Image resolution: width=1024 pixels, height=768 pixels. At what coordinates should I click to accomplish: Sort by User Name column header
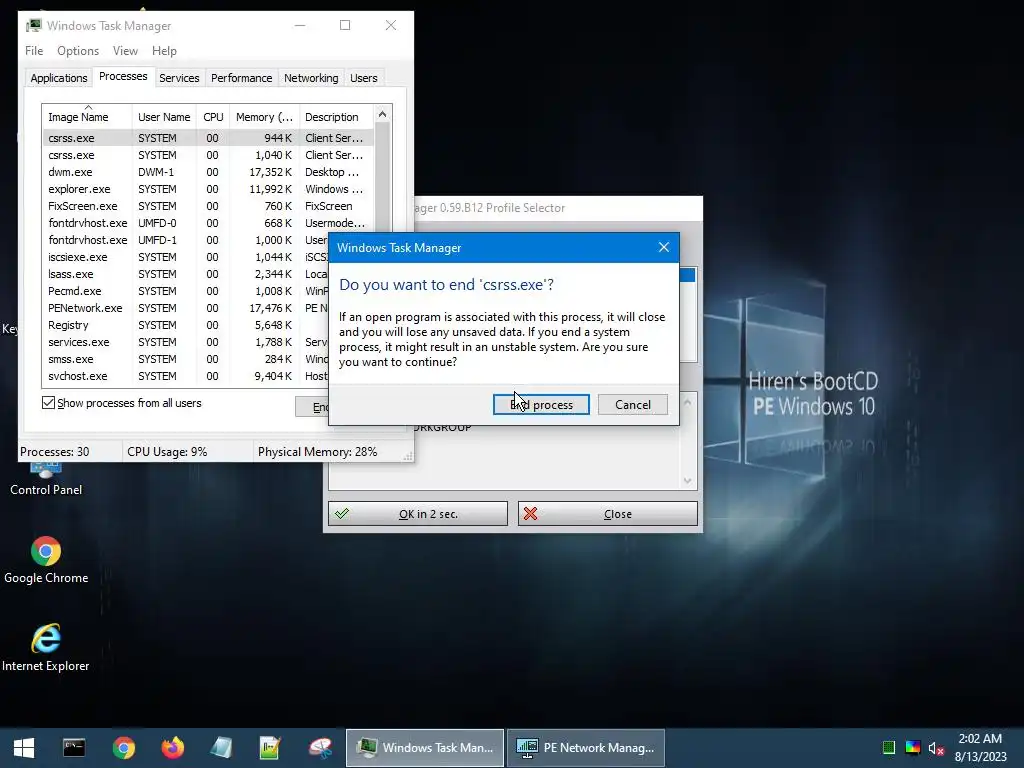(x=164, y=117)
